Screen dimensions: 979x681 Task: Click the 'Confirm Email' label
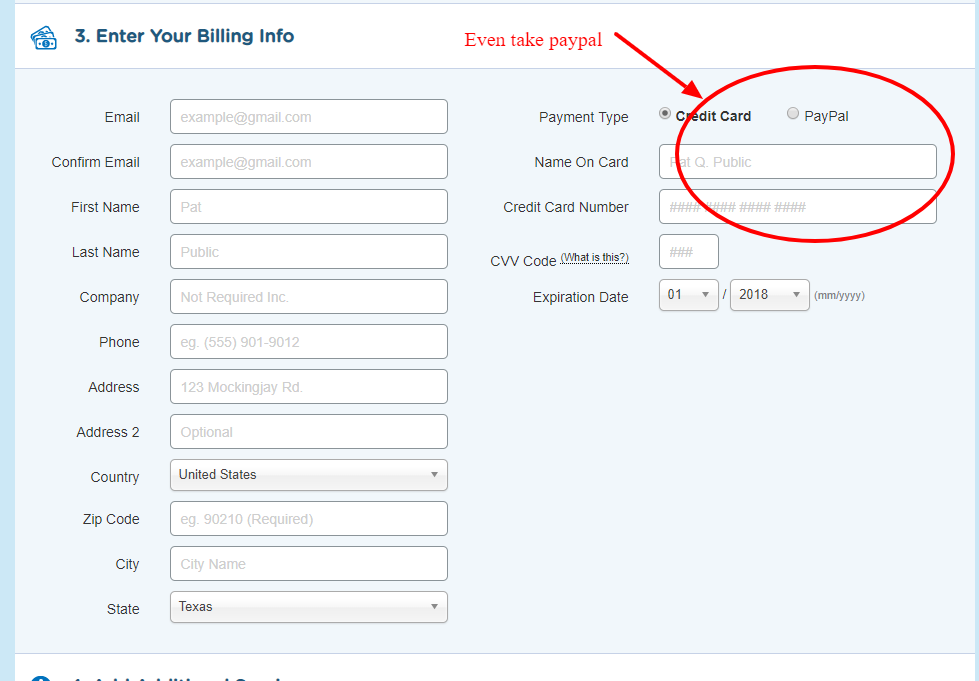(x=96, y=162)
